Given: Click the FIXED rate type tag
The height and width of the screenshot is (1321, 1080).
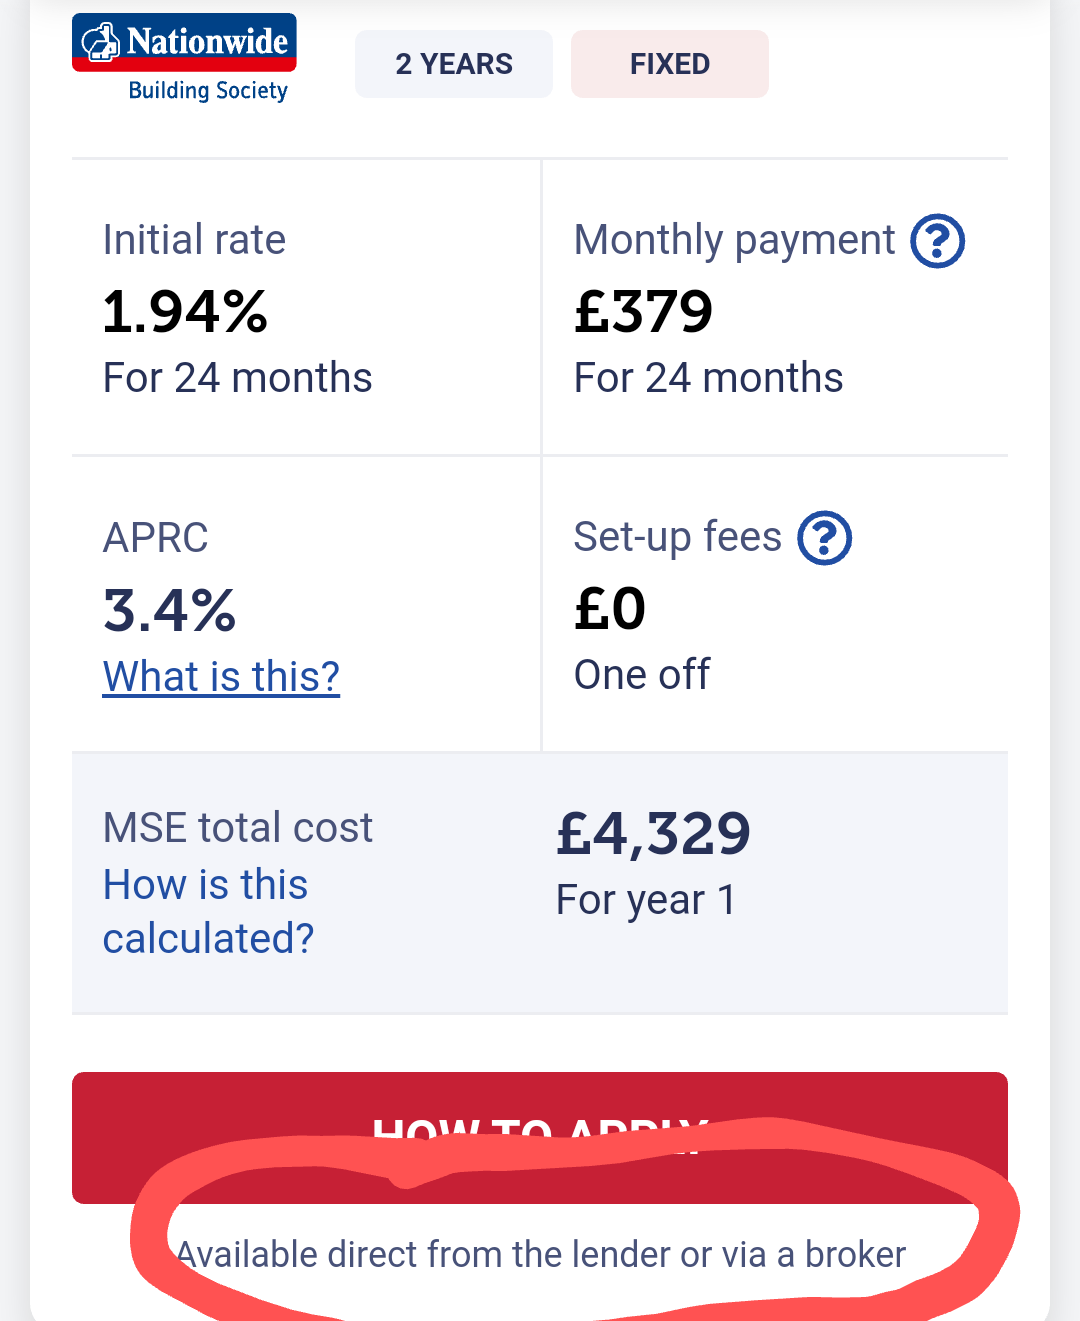Looking at the screenshot, I should click(669, 64).
